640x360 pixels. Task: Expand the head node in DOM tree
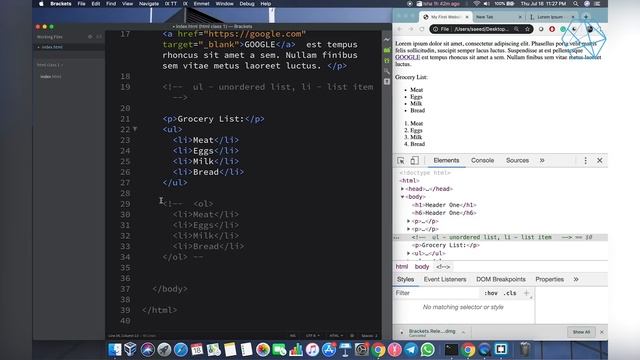coord(402,189)
